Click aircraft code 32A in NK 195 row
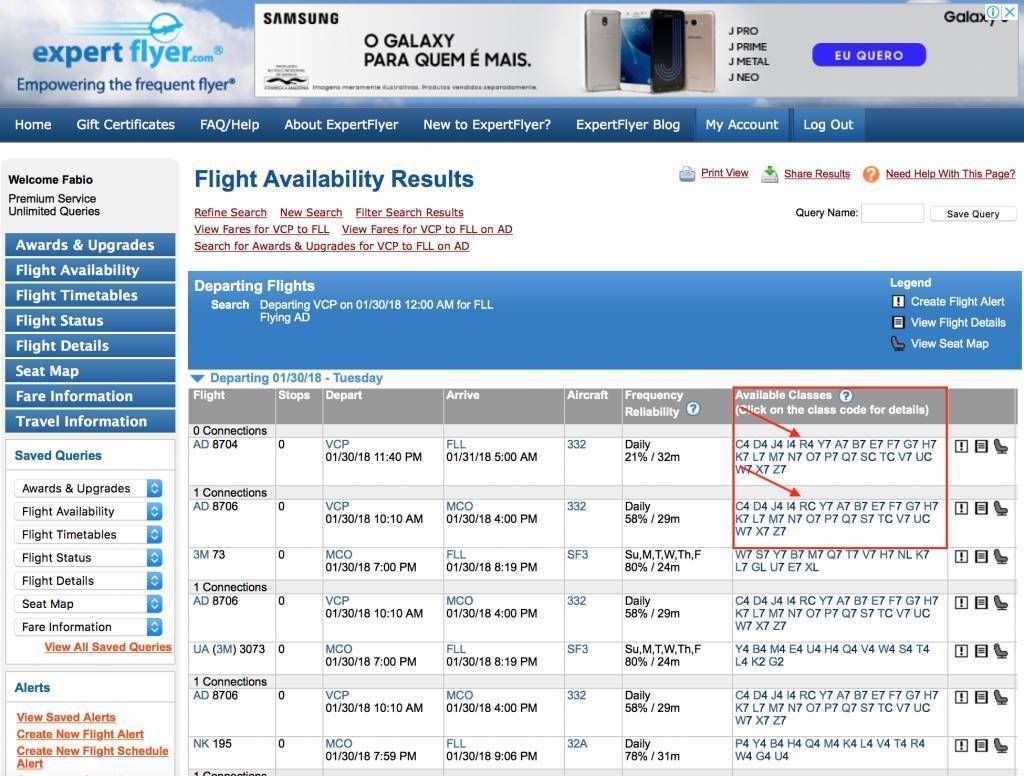This screenshot has width=1024, height=776. 577,744
